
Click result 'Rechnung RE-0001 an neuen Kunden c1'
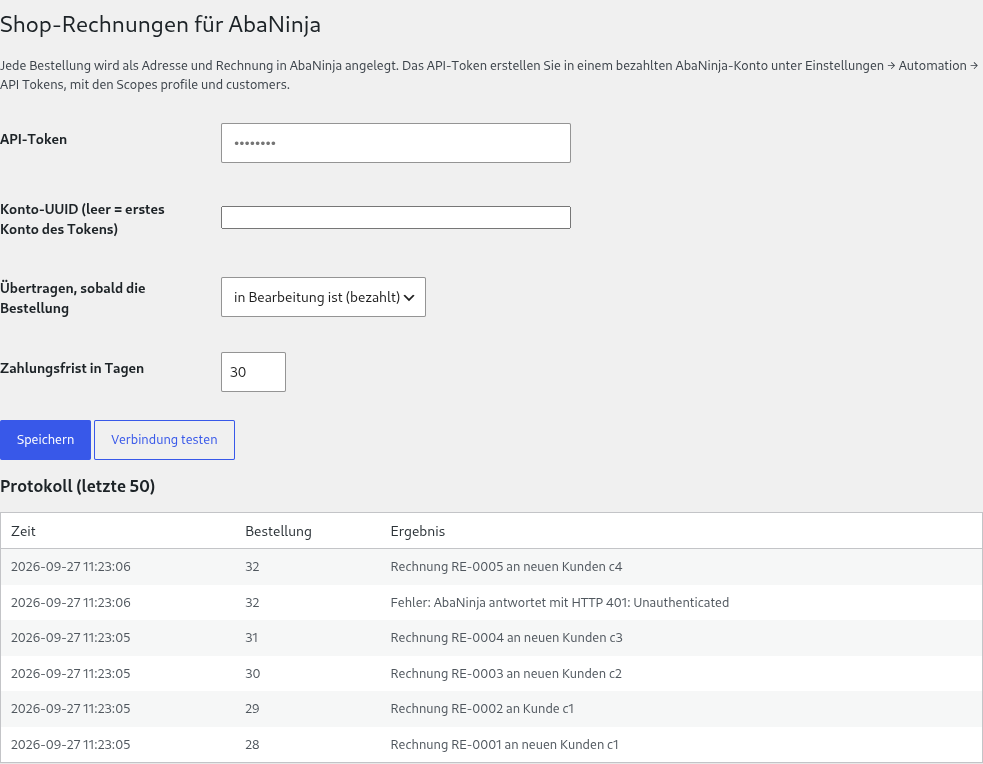pos(504,744)
